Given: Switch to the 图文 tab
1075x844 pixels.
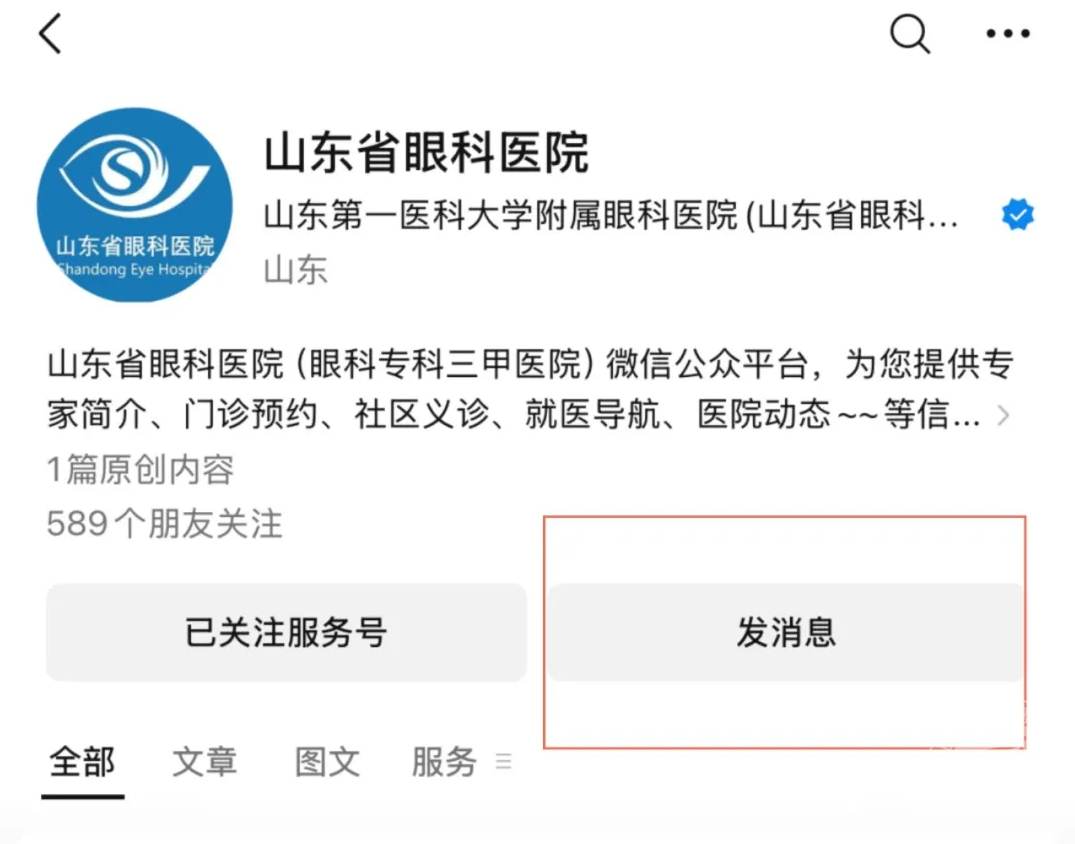Looking at the screenshot, I should (x=327, y=762).
